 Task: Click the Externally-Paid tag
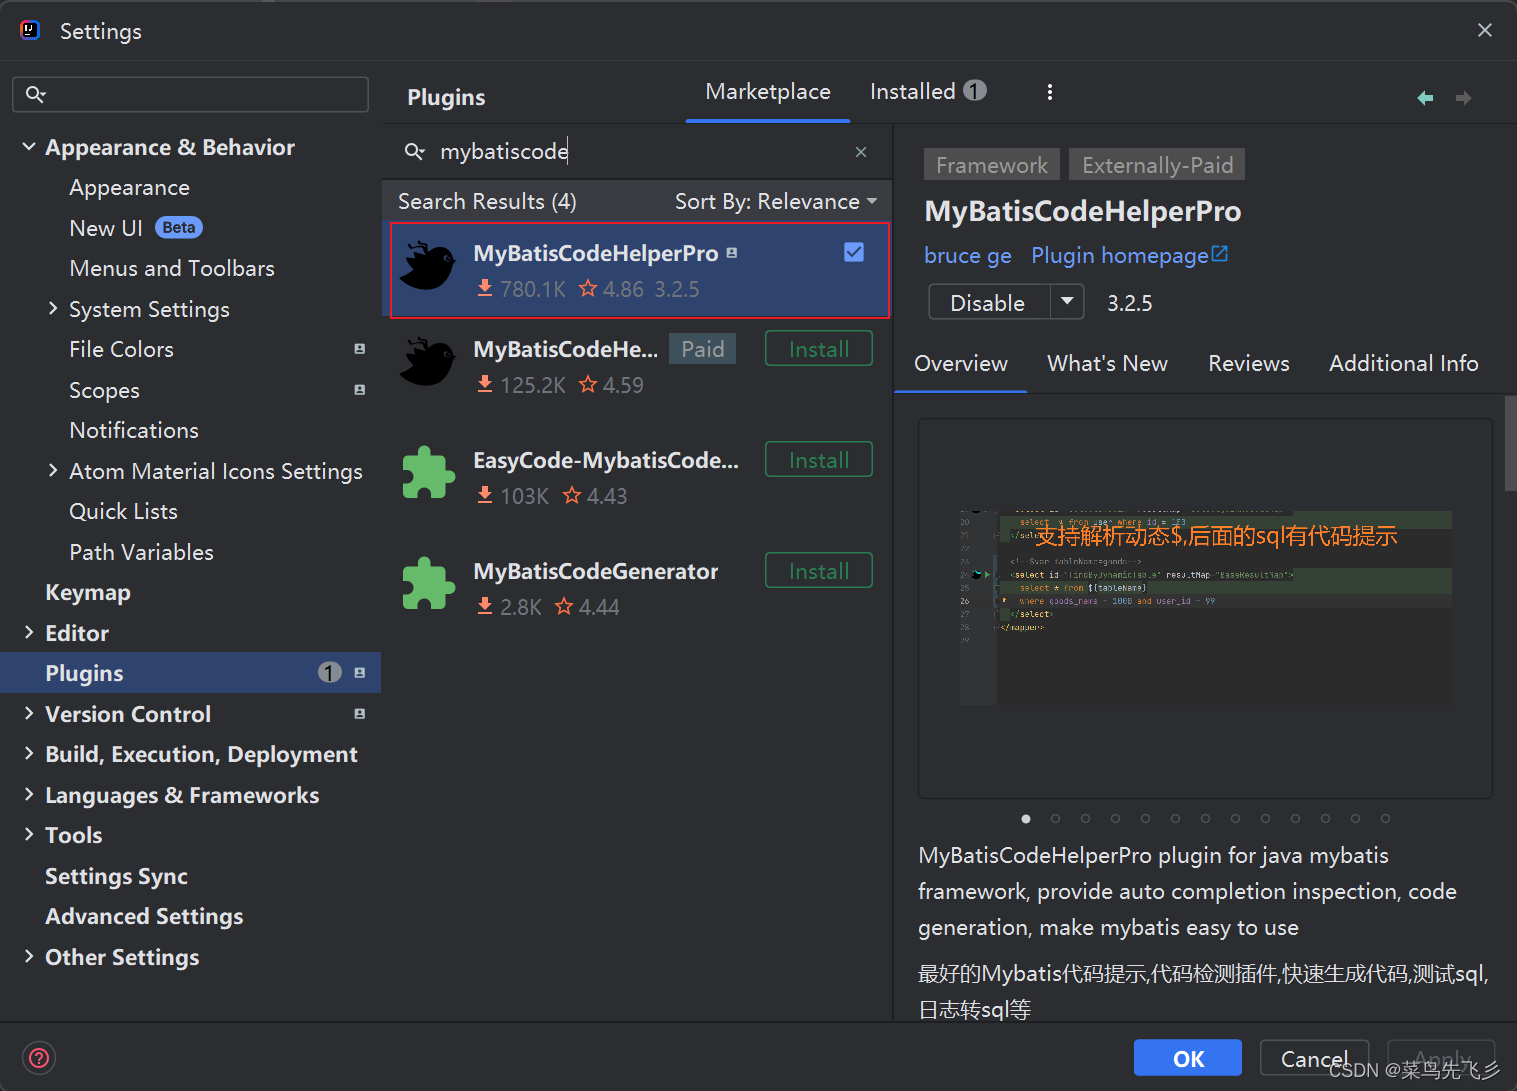click(1157, 165)
